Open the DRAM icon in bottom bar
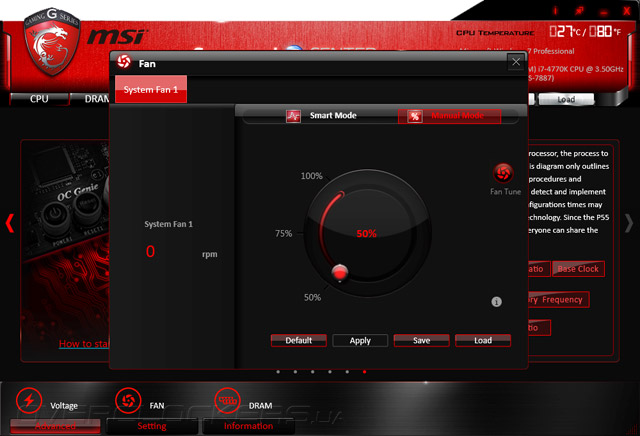Image resolution: width=640 pixels, height=436 pixels. tap(227, 400)
